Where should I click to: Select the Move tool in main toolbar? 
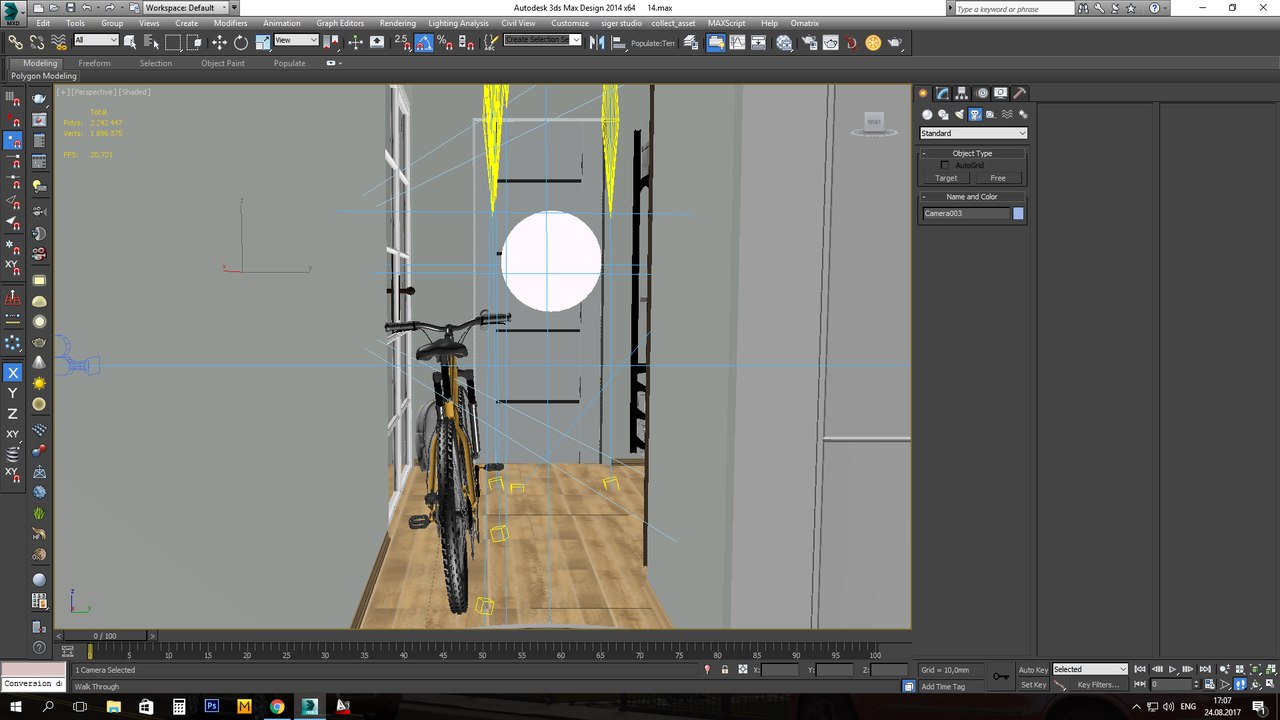(219, 42)
